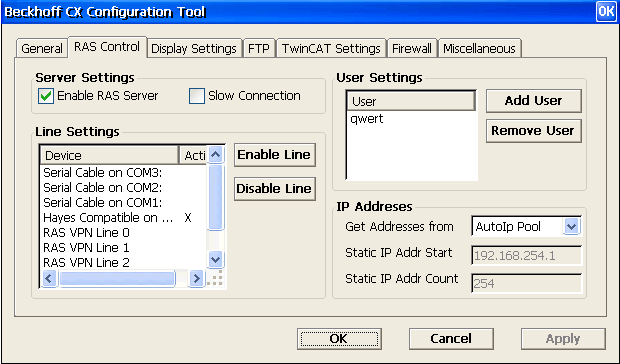Click the User column header

pyautogui.click(x=411, y=101)
